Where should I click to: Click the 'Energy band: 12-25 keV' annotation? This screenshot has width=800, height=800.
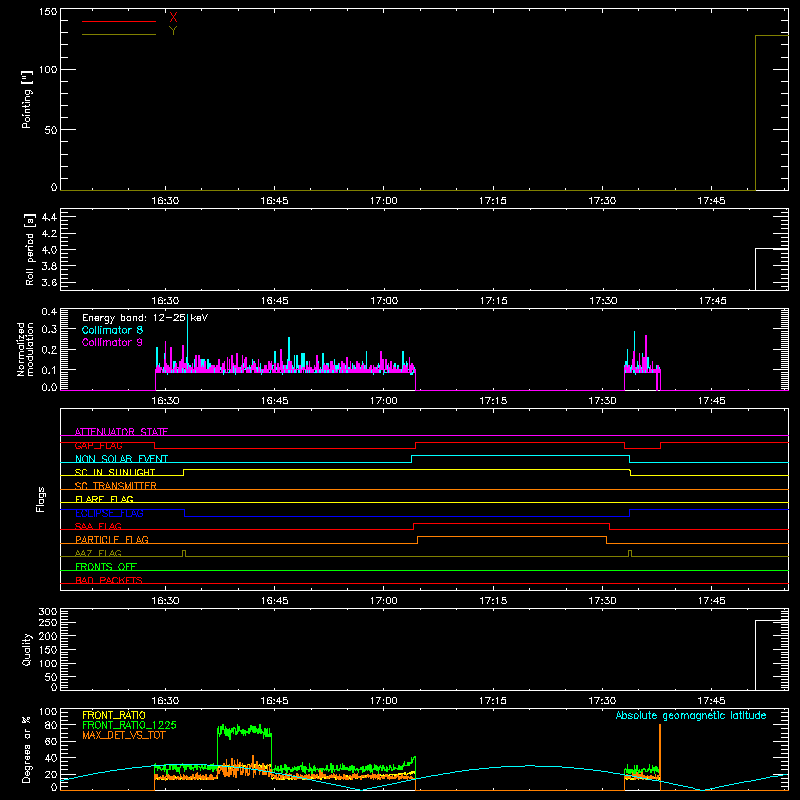(x=145, y=318)
